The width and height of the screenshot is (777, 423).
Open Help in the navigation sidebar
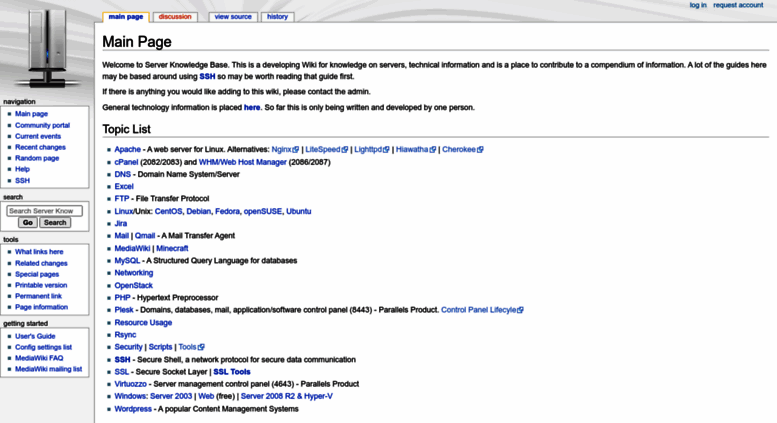22,169
